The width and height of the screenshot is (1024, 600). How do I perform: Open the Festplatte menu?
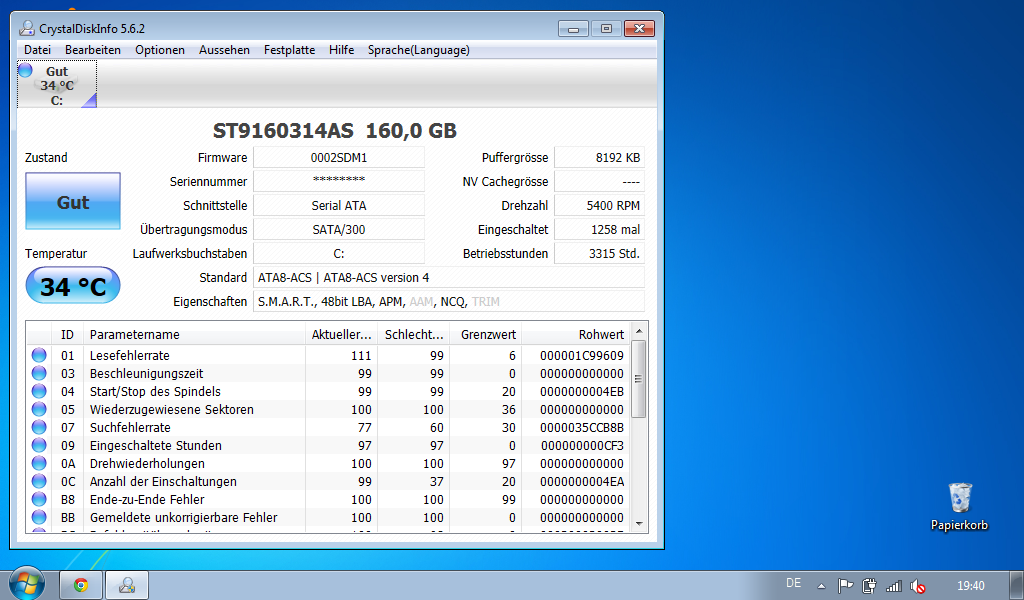pyautogui.click(x=289, y=50)
